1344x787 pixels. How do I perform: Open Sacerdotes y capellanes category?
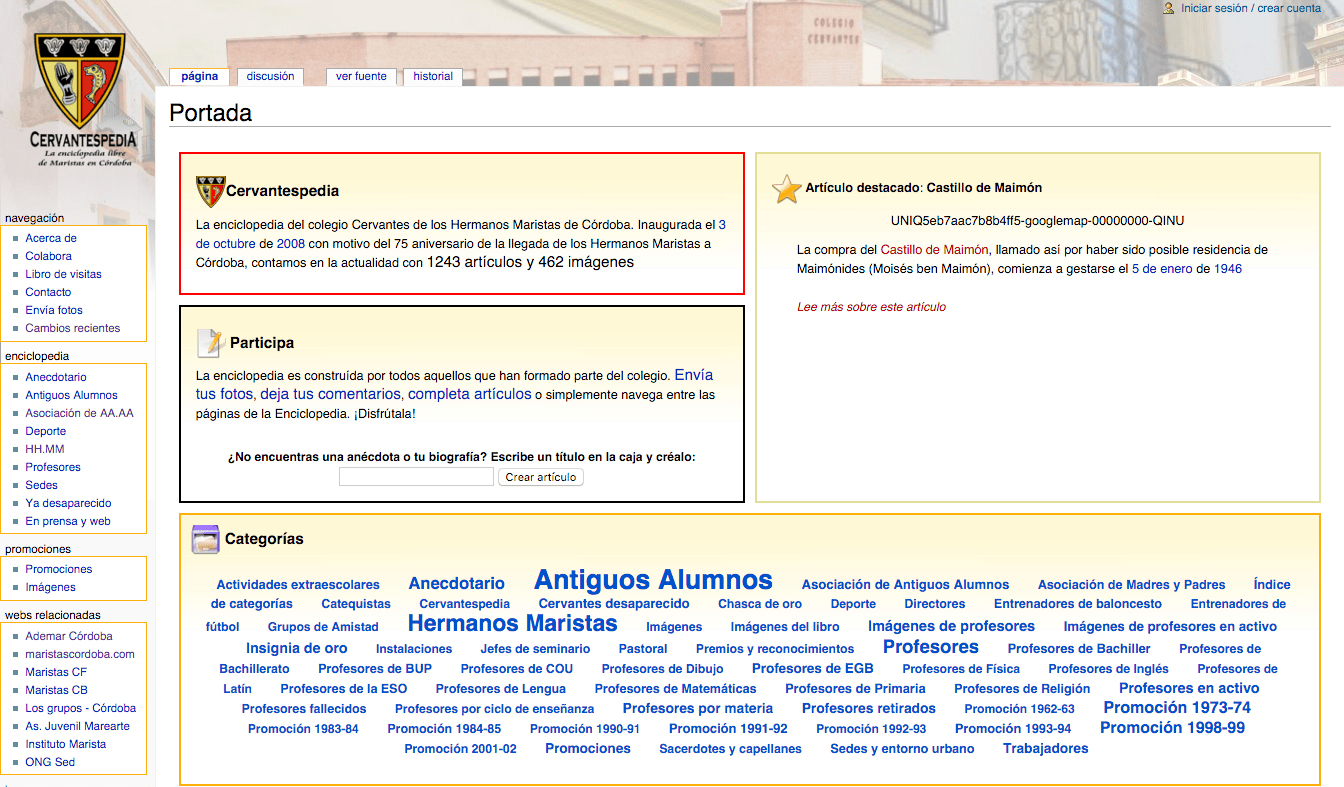730,749
